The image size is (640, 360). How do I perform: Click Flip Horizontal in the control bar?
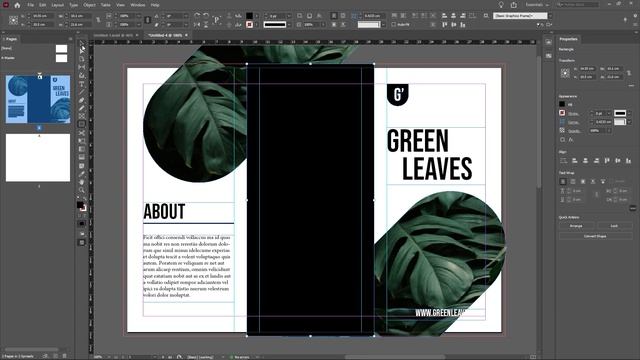pyautogui.click(x=197, y=24)
